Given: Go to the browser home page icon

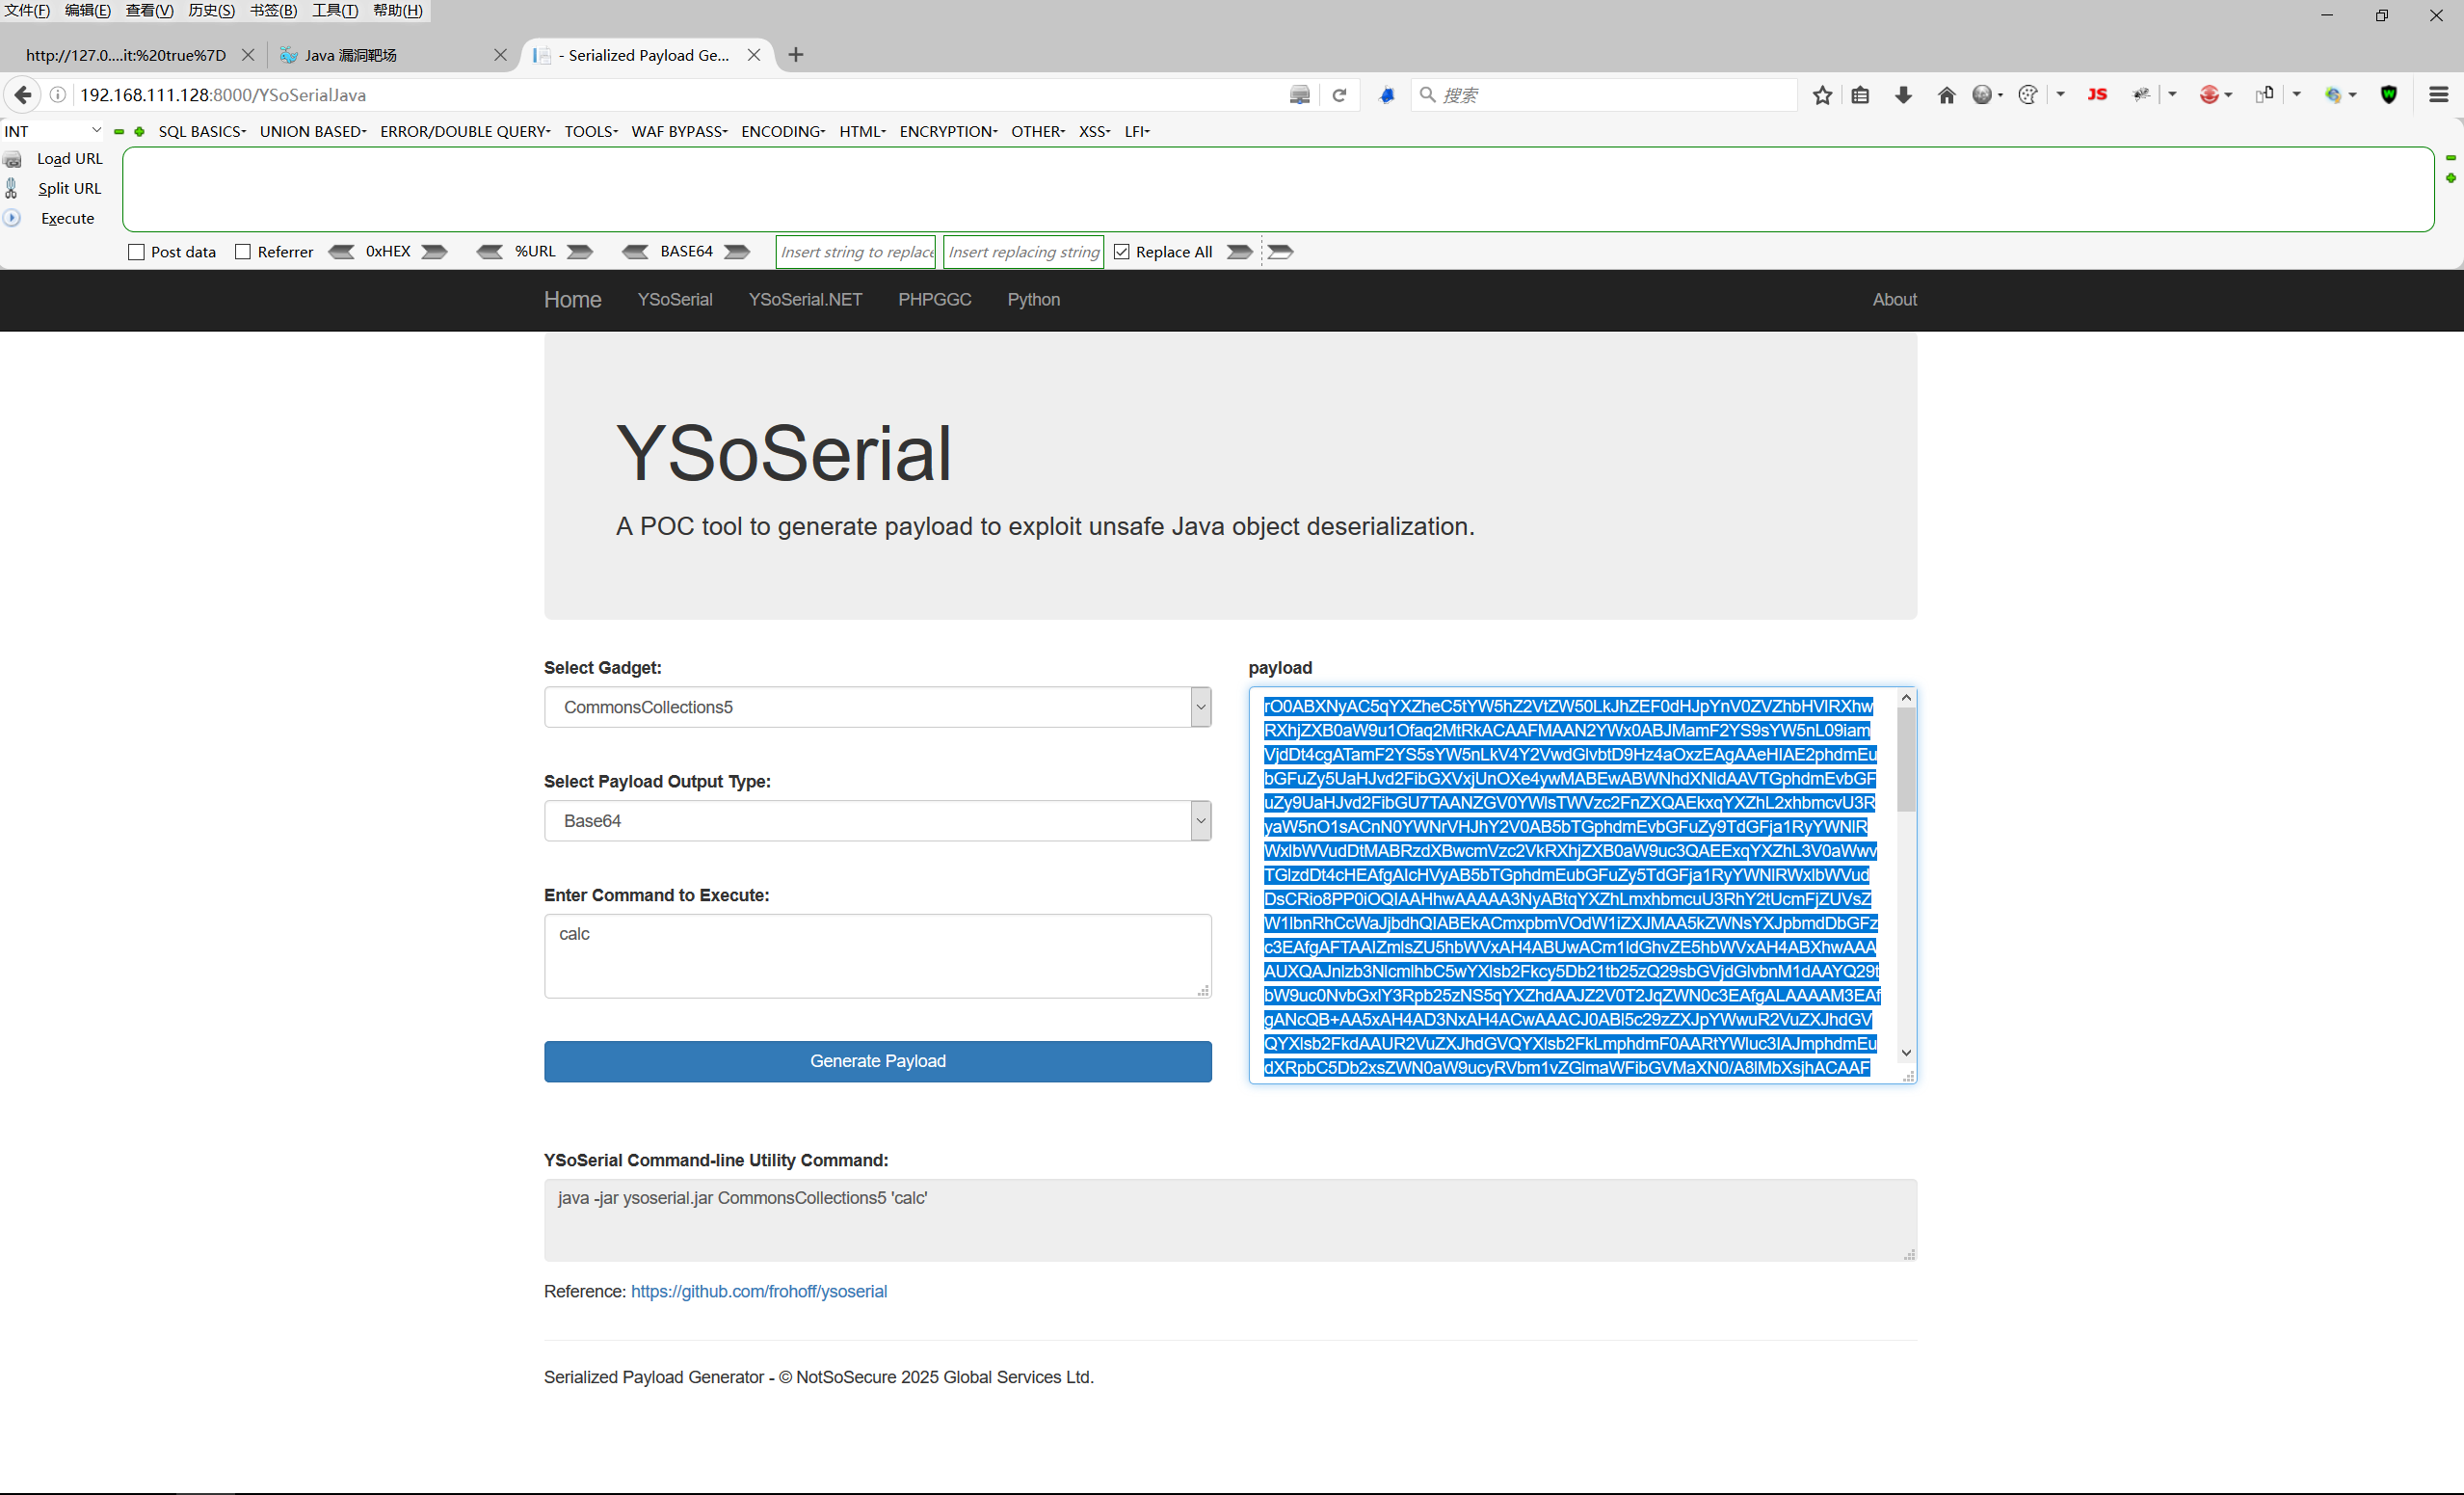Looking at the screenshot, I should [1946, 95].
